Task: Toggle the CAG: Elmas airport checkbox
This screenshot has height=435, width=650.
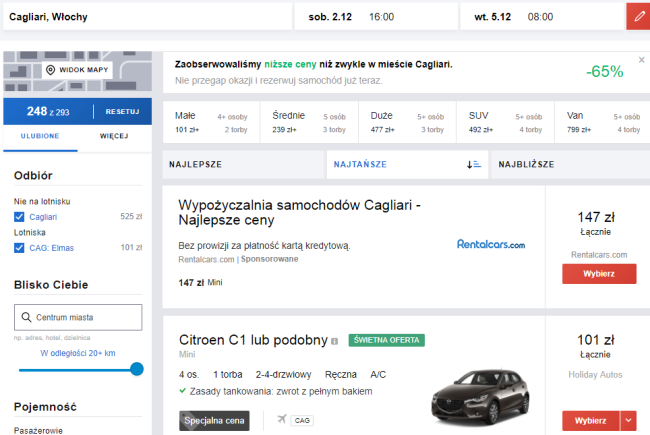Action: (19, 248)
